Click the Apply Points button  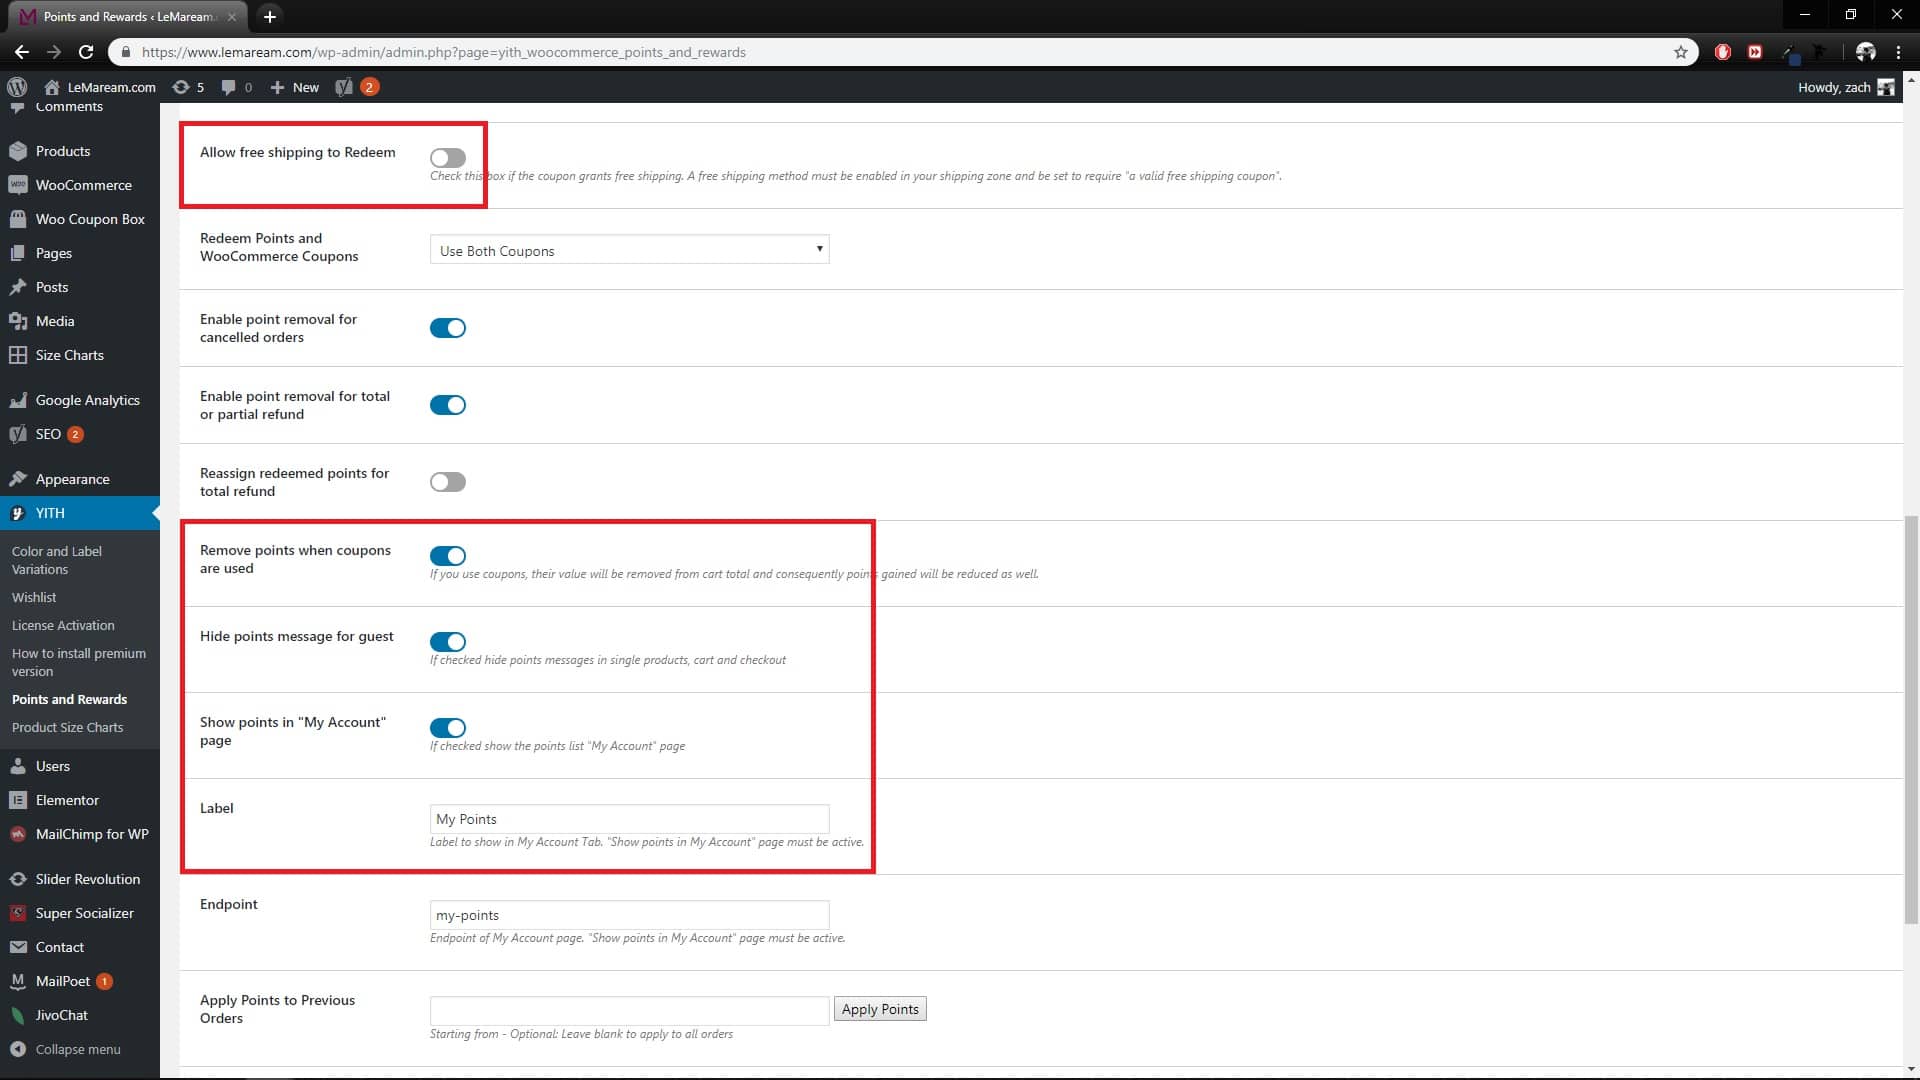pos(880,1009)
